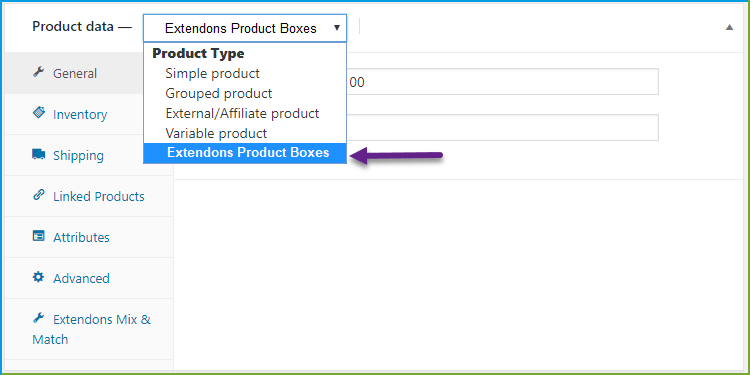Click the empty second text field
Screen dimensions: 750x375
tap(502, 127)
